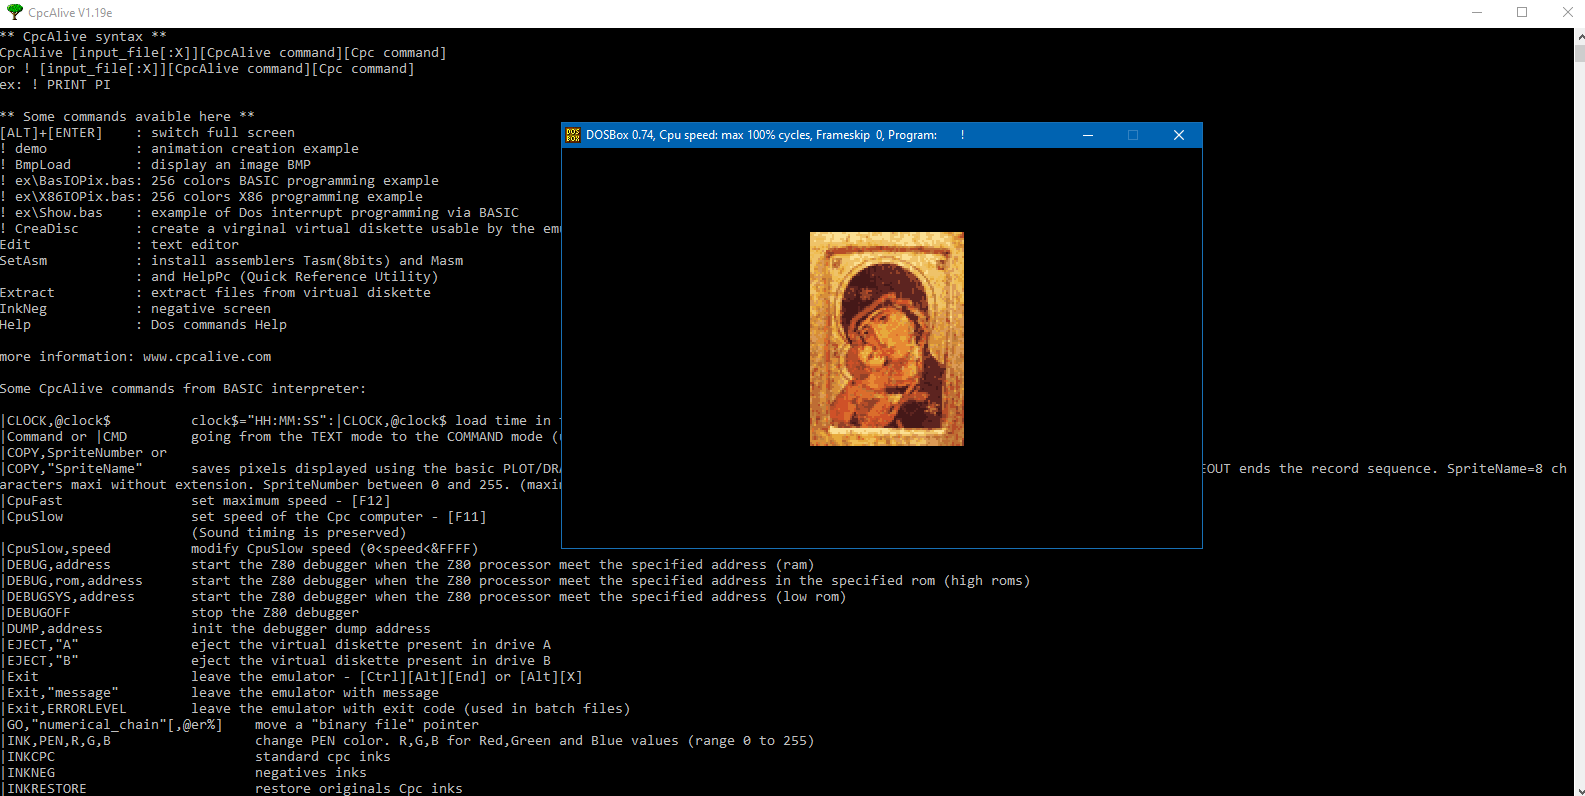Click the DOSBox maximize button

(1133, 135)
